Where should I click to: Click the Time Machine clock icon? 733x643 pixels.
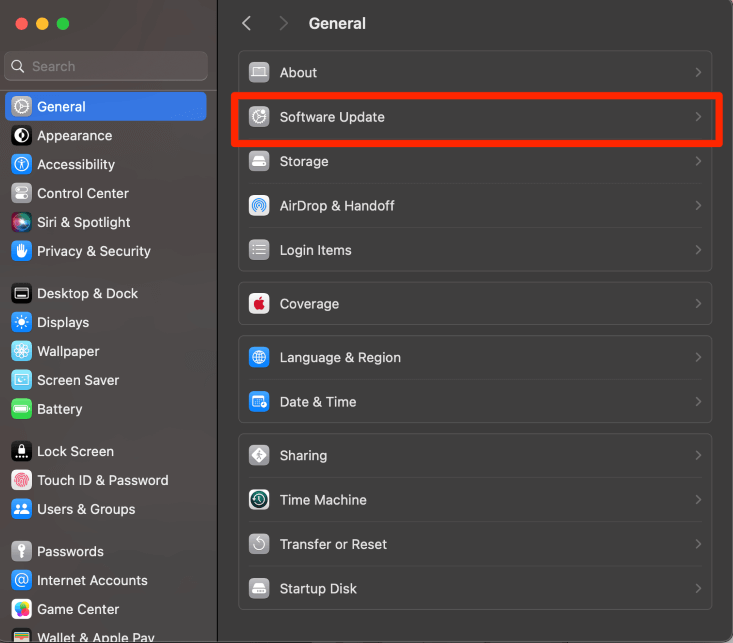coord(259,500)
